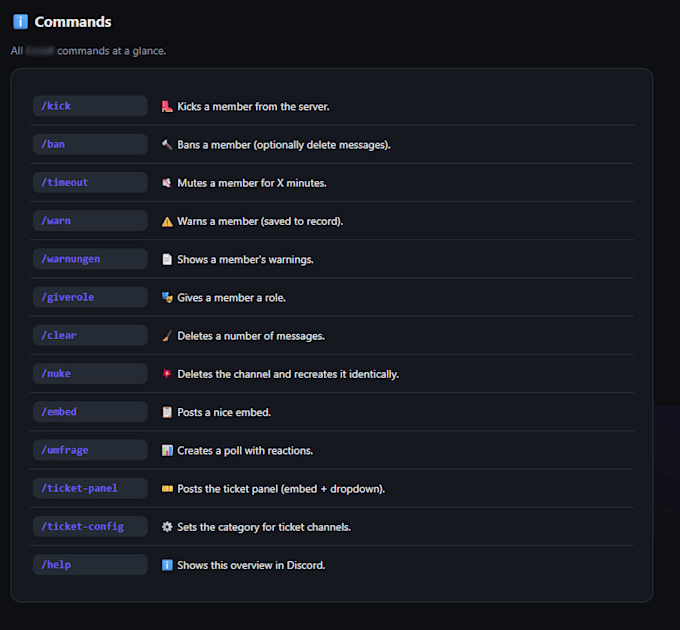Click 'Gives a member a role.' text
680x630 pixels.
point(232,297)
